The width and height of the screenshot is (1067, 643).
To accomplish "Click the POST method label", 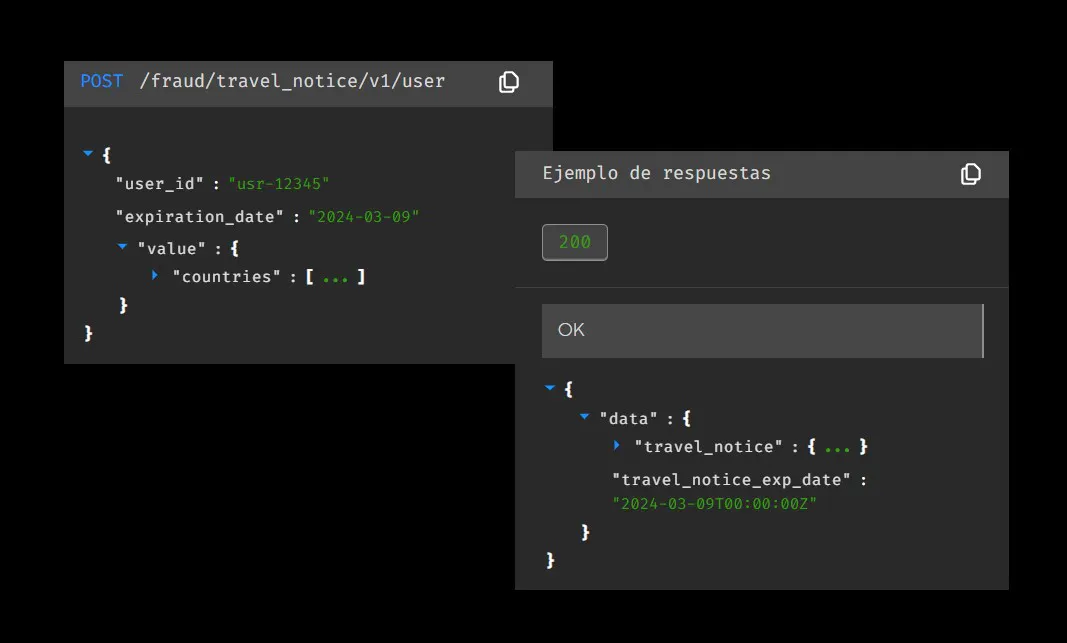I will point(101,81).
